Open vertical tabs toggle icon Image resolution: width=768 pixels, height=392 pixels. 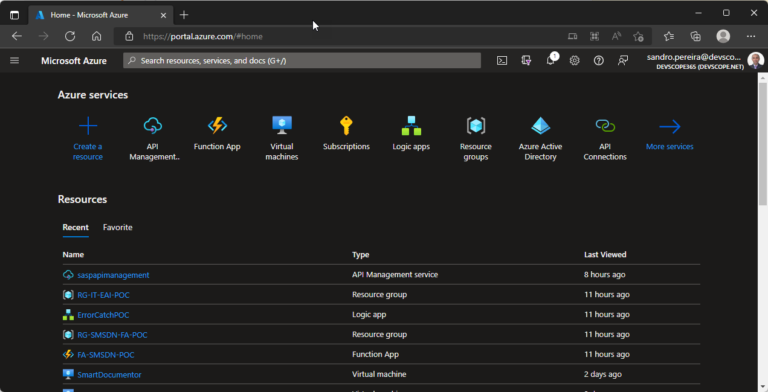[14, 15]
